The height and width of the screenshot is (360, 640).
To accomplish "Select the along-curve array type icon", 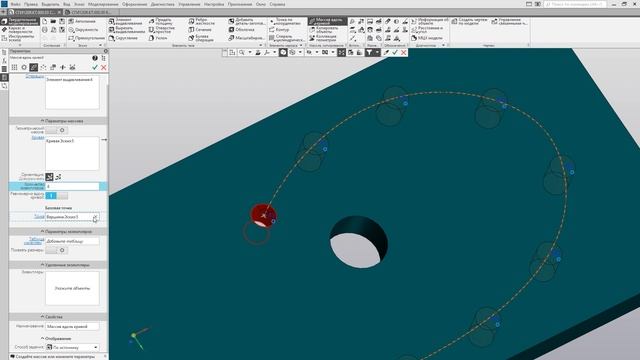I will pyautogui.click(x=34, y=67).
